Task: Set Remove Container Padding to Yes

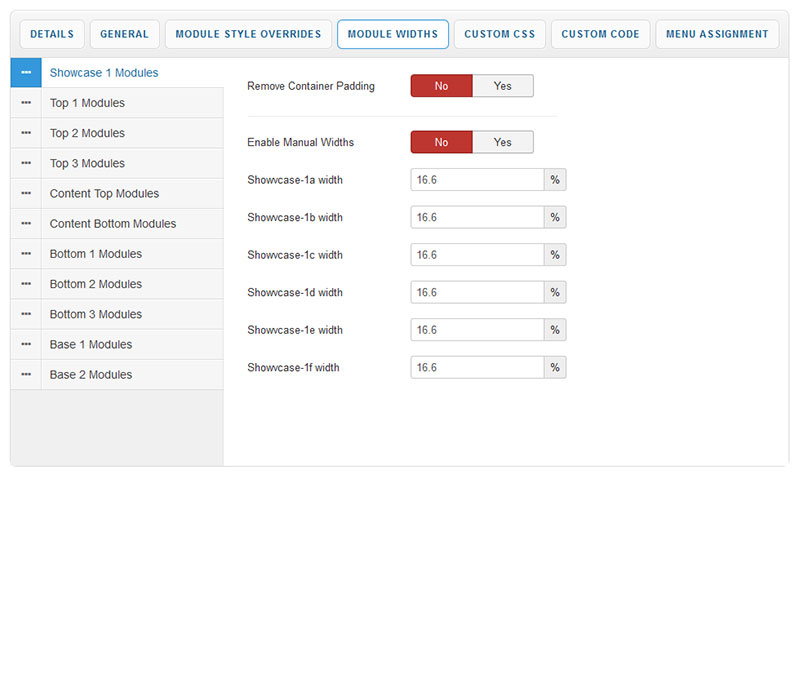Action: click(502, 86)
